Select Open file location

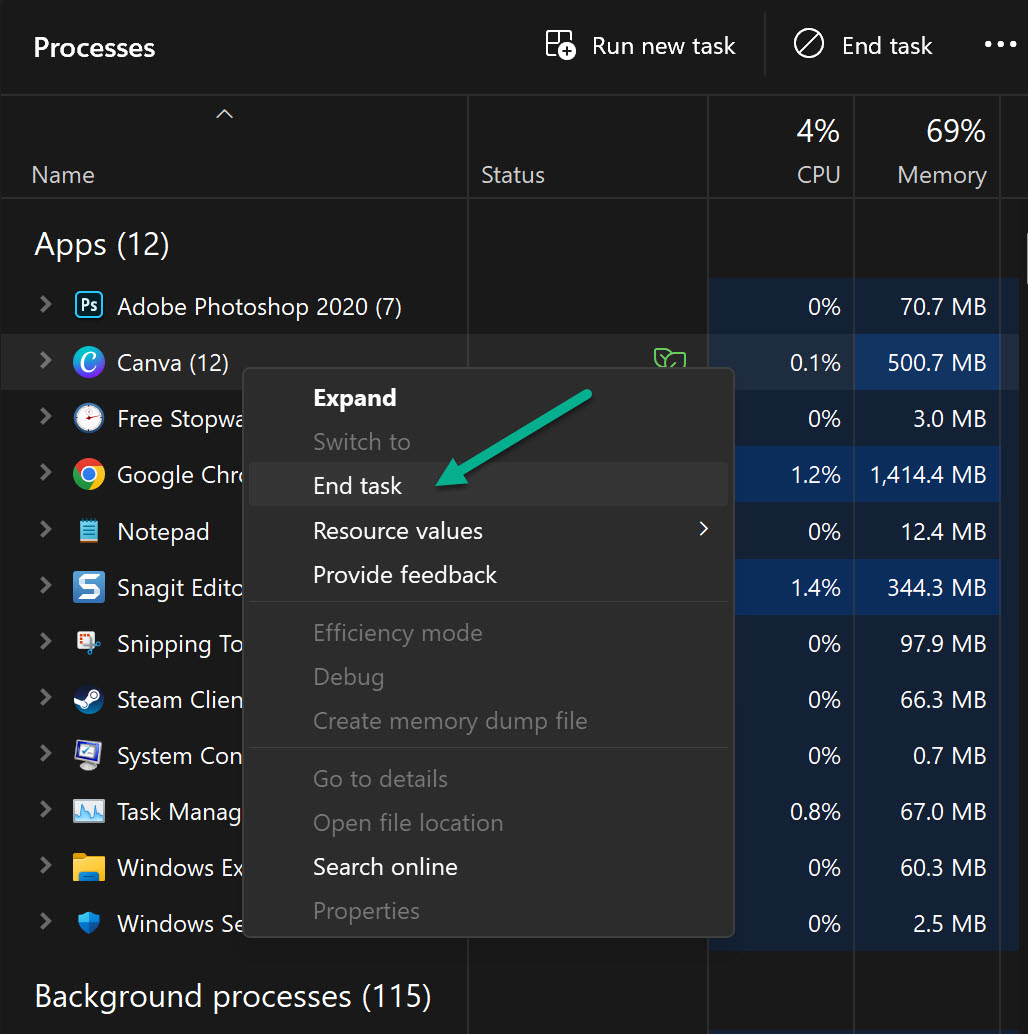[x=489, y=823]
